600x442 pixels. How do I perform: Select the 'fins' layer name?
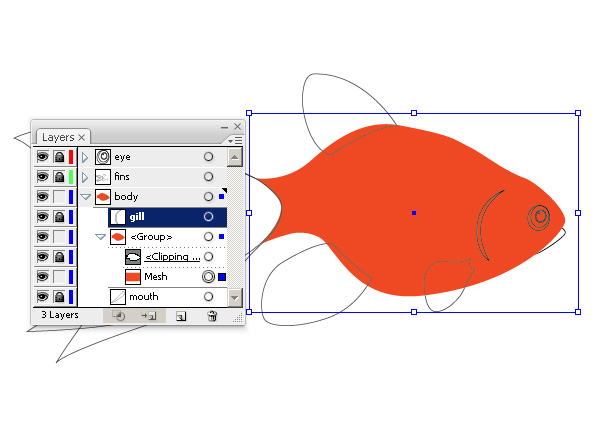(122, 176)
